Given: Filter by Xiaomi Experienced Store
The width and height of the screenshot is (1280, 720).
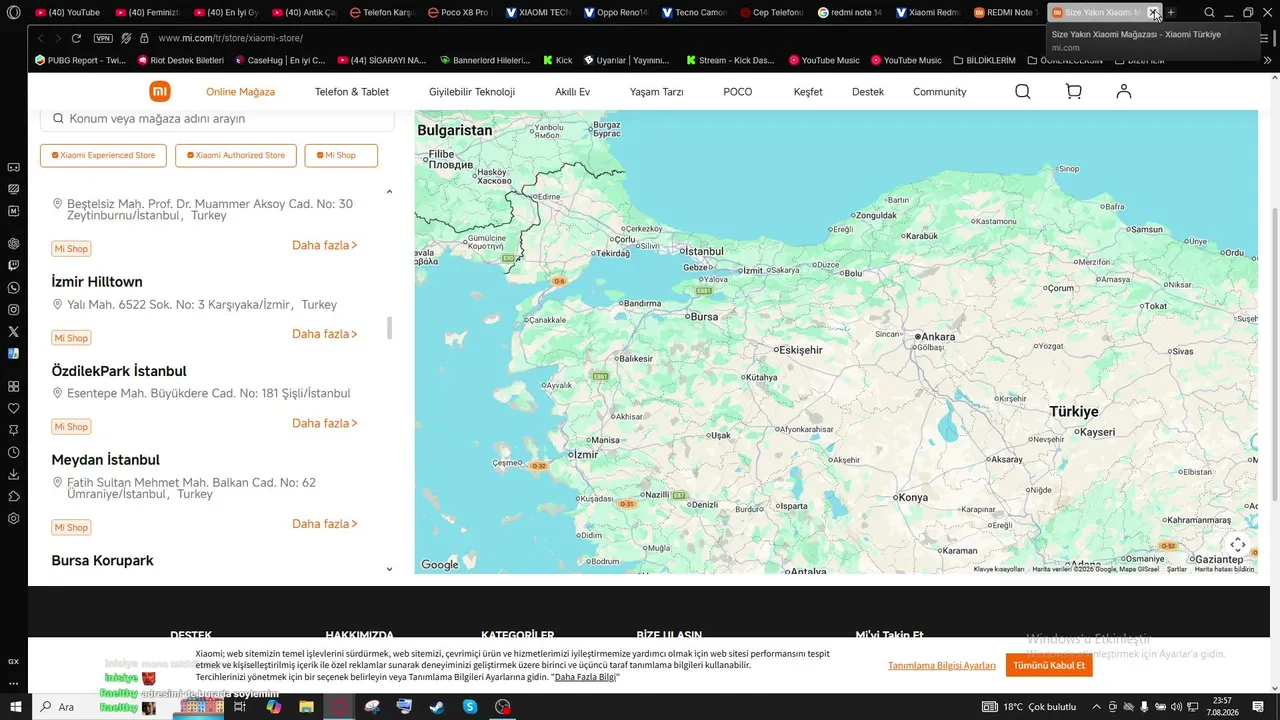Looking at the screenshot, I should point(103,155).
